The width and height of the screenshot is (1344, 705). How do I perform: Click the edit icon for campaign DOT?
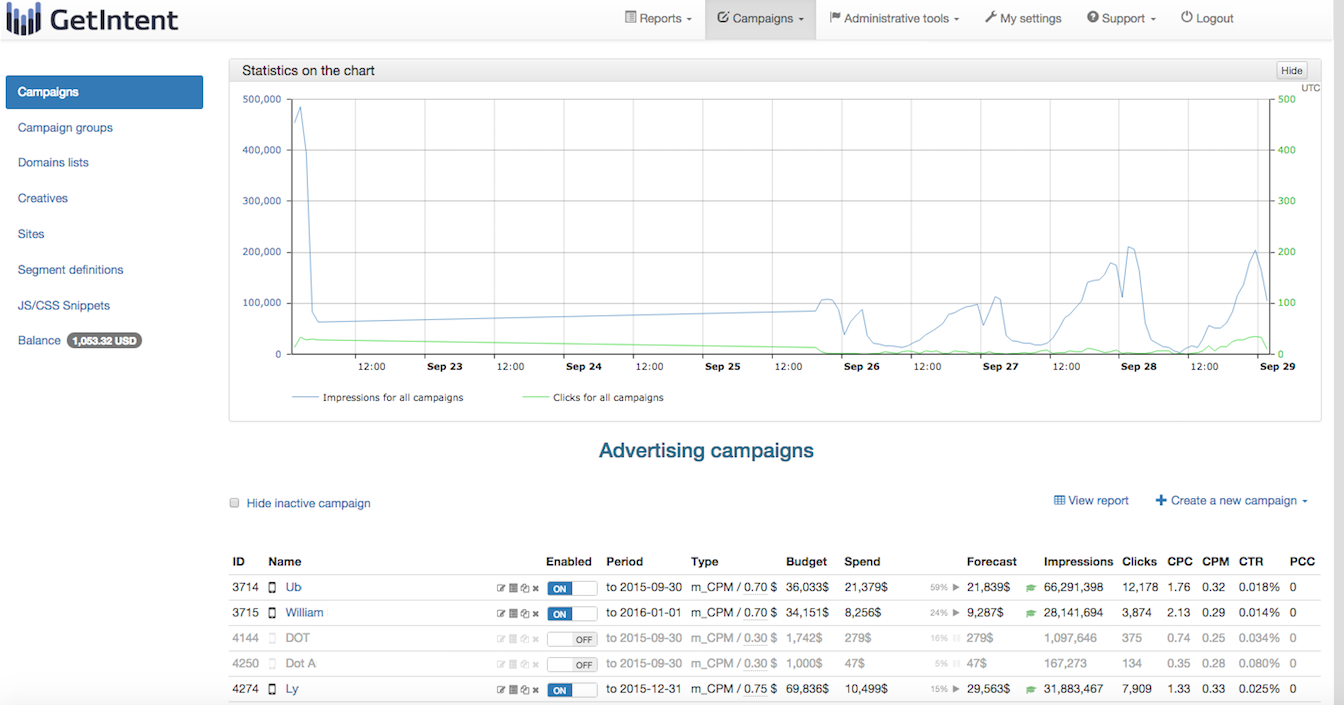501,639
